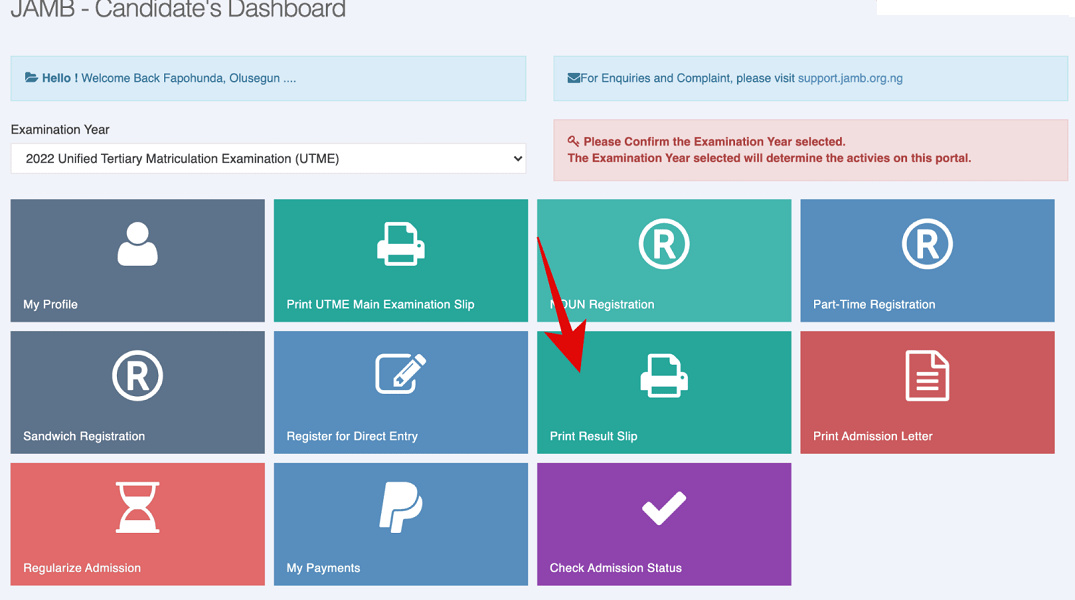Choose the Register for Direct Entry label

[x=352, y=436]
